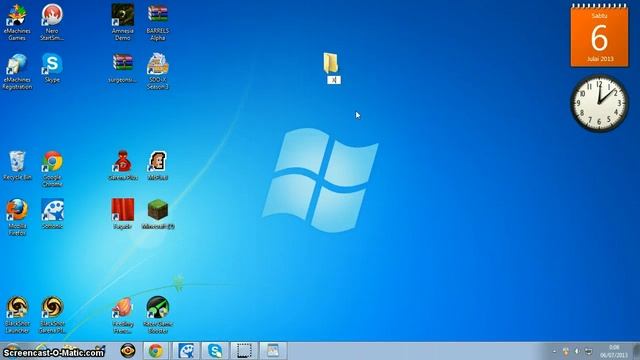
Task: Select the surgeonsi... archive icon
Action: [x=122, y=68]
